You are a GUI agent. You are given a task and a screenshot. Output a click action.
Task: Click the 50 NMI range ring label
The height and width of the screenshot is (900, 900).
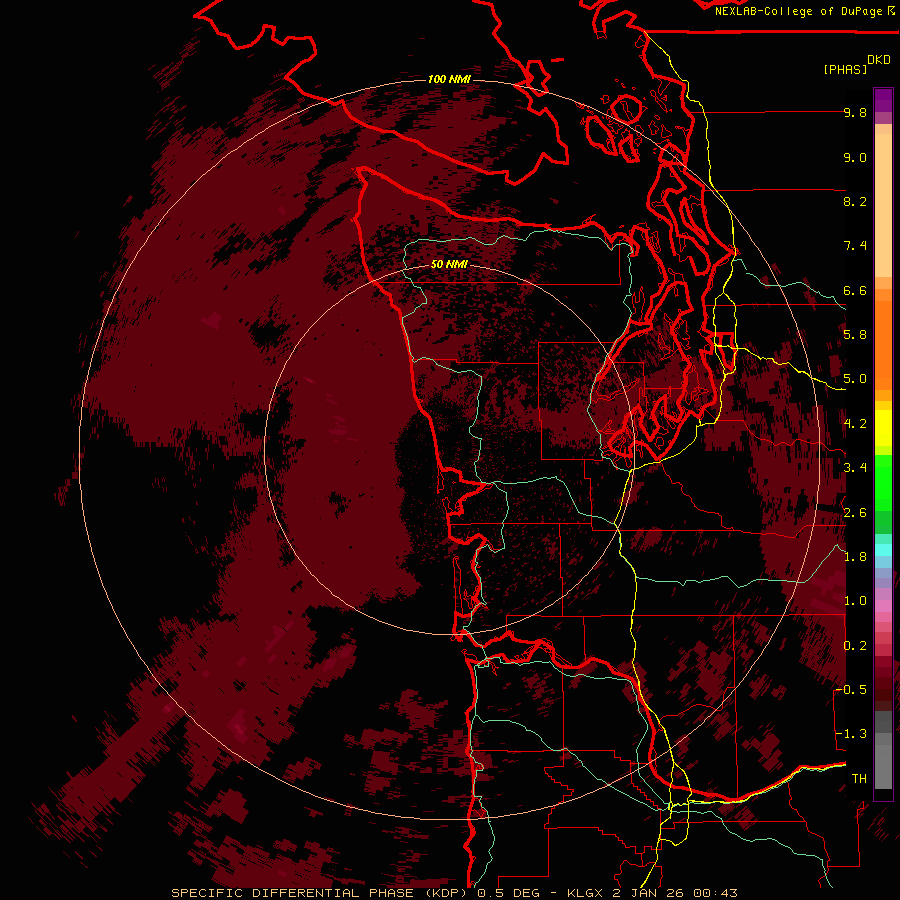click(x=449, y=265)
